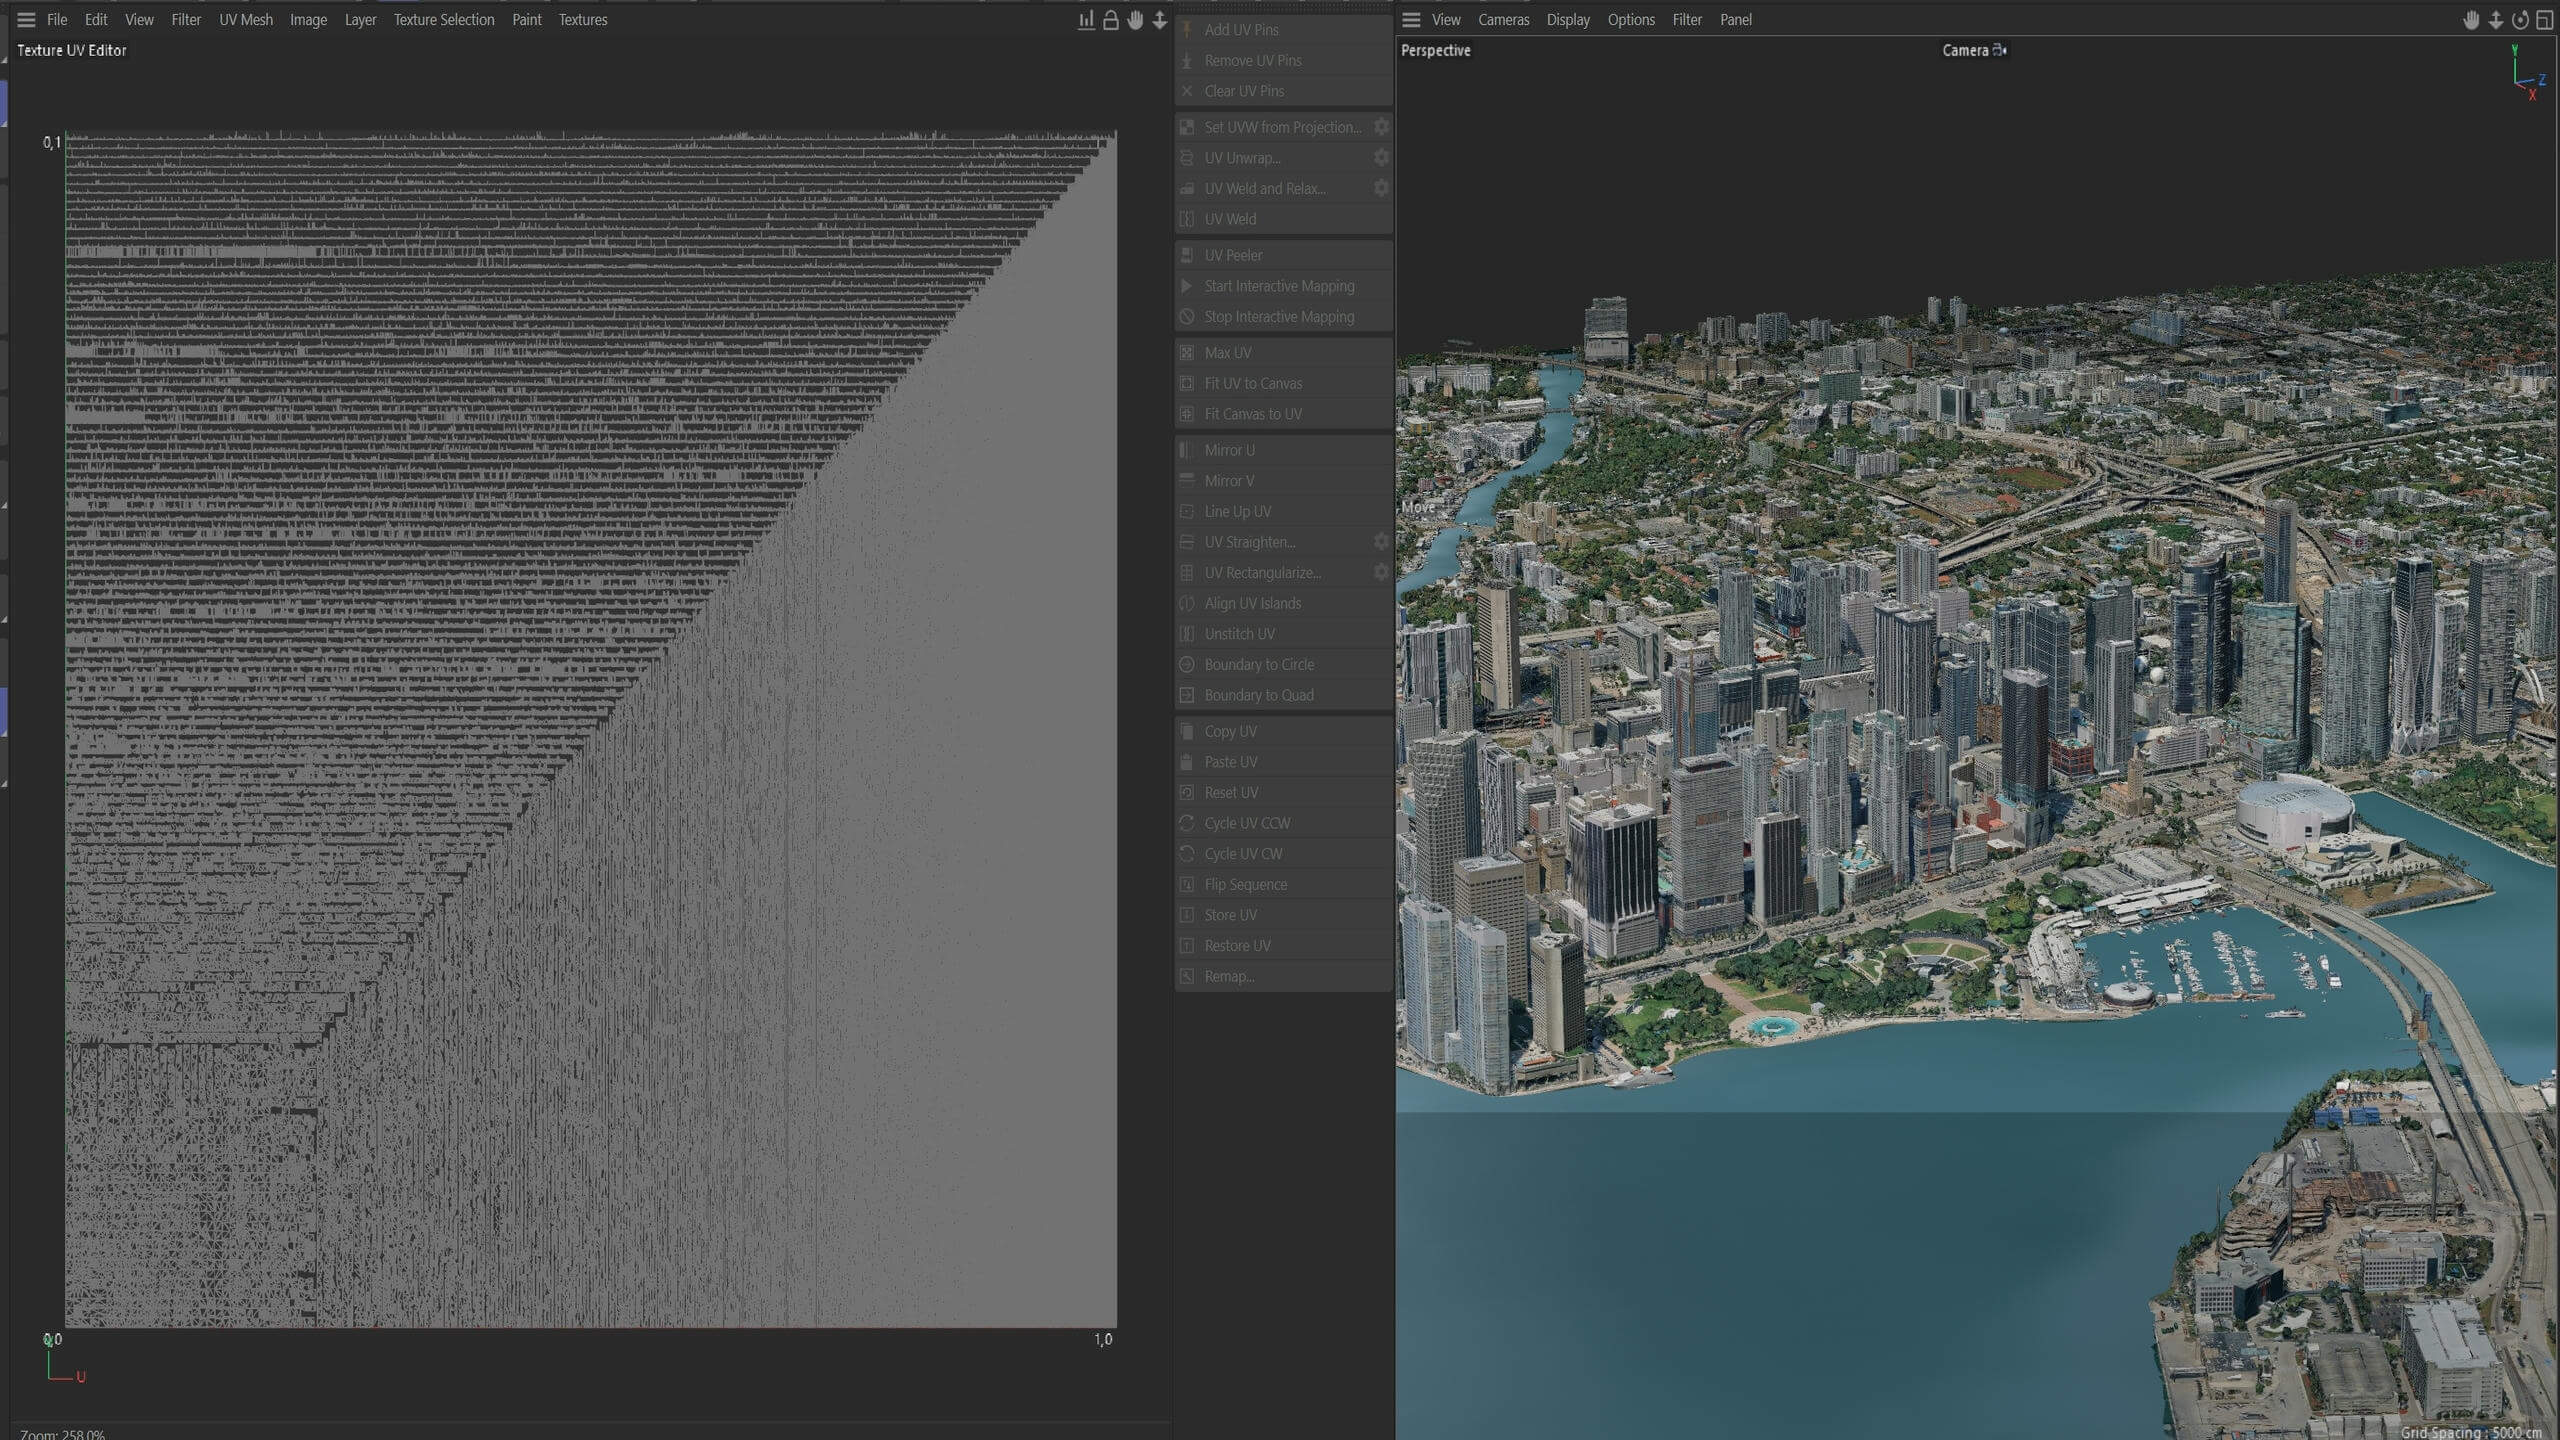Select the zoom arrows icon in UV editor
The height and width of the screenshot is (1440, 2560).
[x=1160, y=20]
